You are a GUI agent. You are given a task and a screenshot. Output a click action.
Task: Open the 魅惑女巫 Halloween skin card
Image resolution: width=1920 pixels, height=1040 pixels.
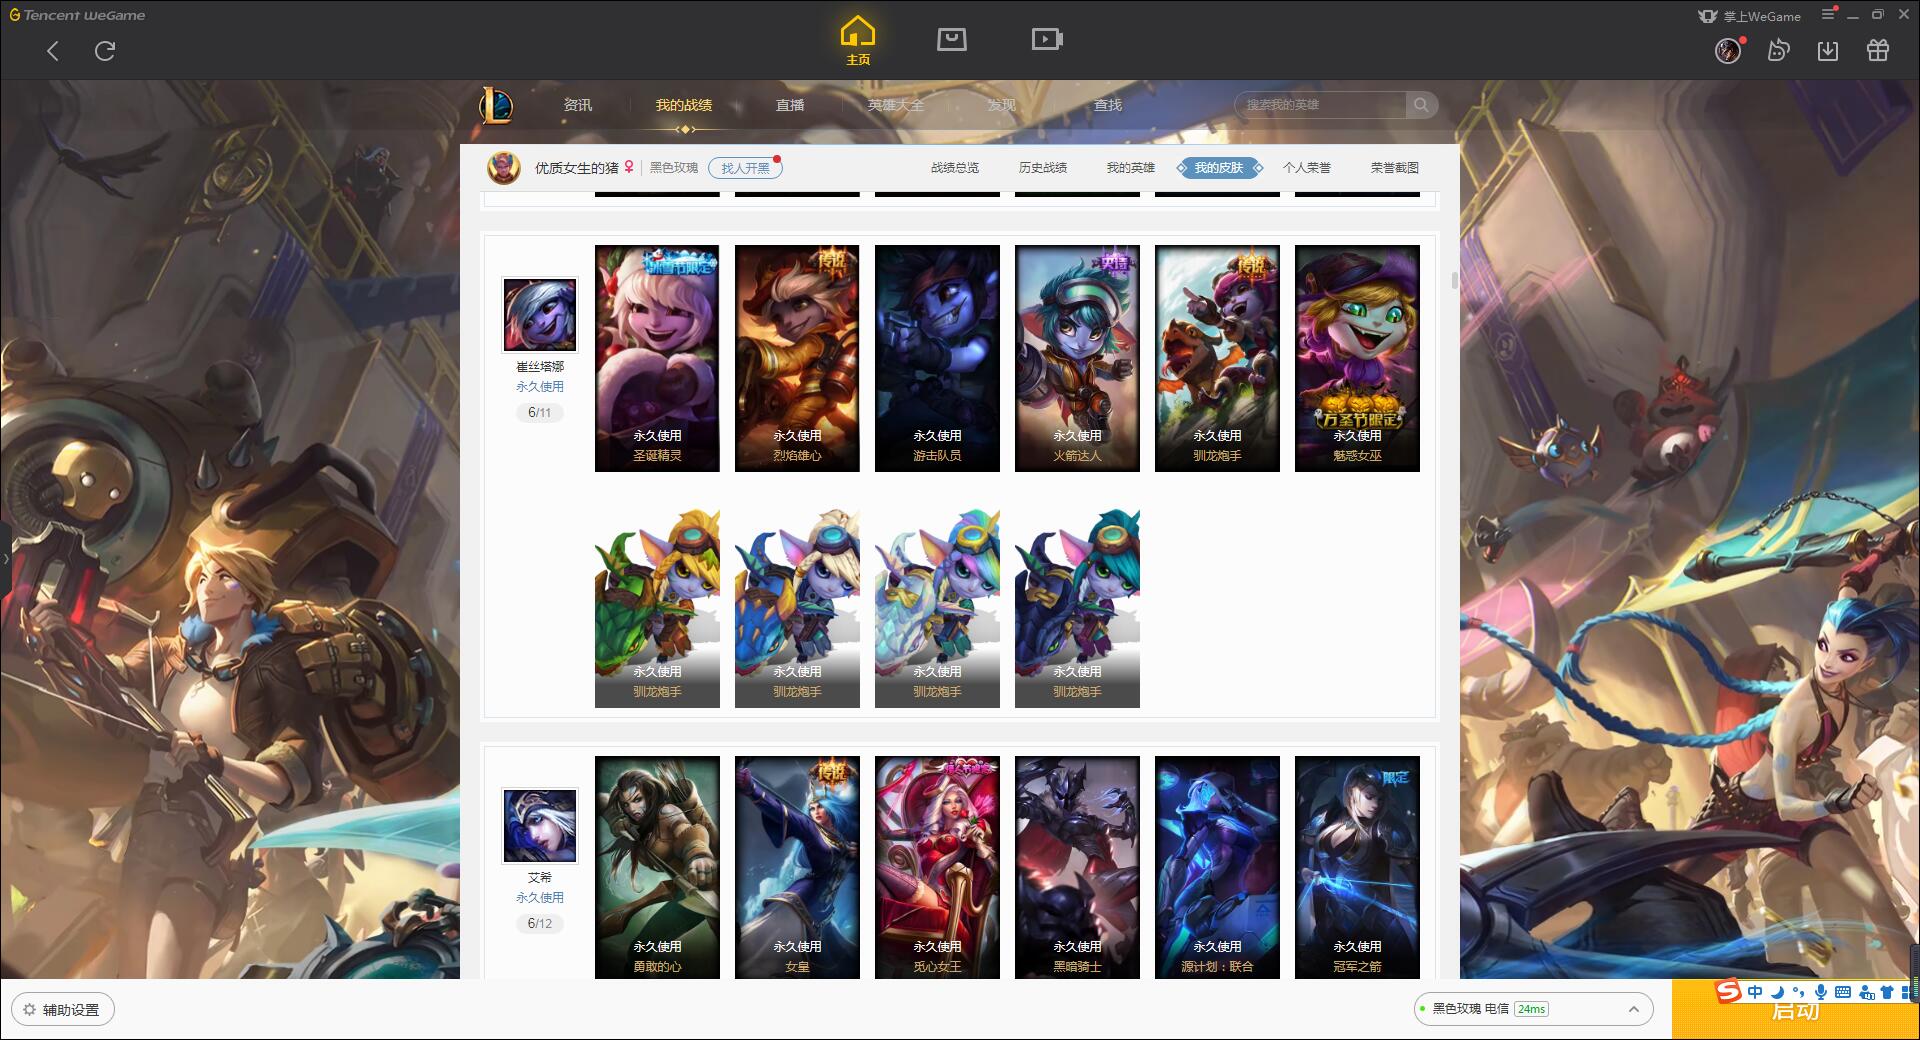[1357, 358]
